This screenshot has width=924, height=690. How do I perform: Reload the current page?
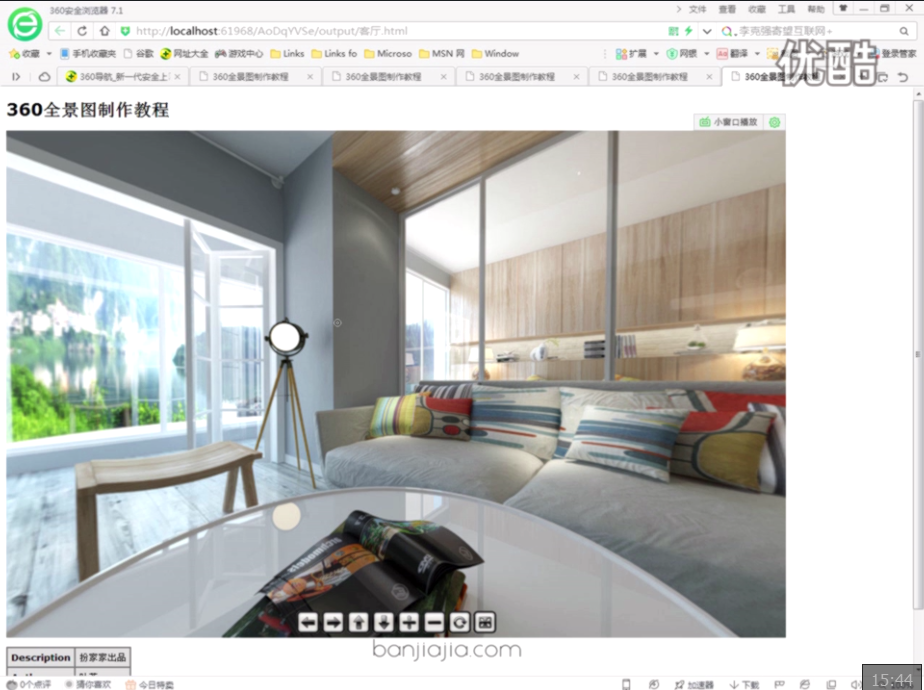coord(82,31)
